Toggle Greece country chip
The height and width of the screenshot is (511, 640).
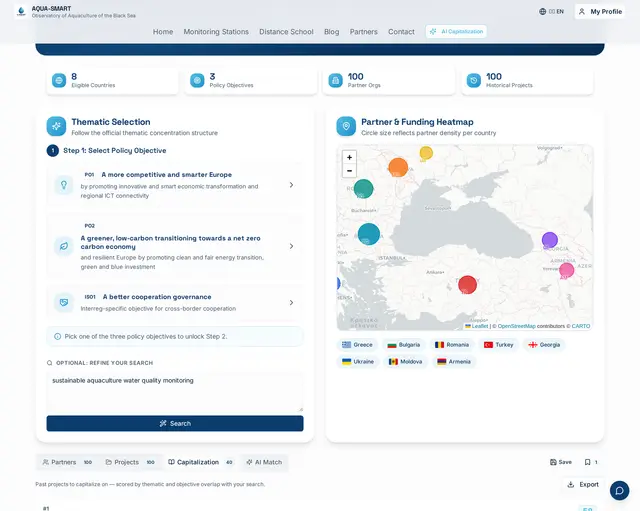[x=358, y=345]
